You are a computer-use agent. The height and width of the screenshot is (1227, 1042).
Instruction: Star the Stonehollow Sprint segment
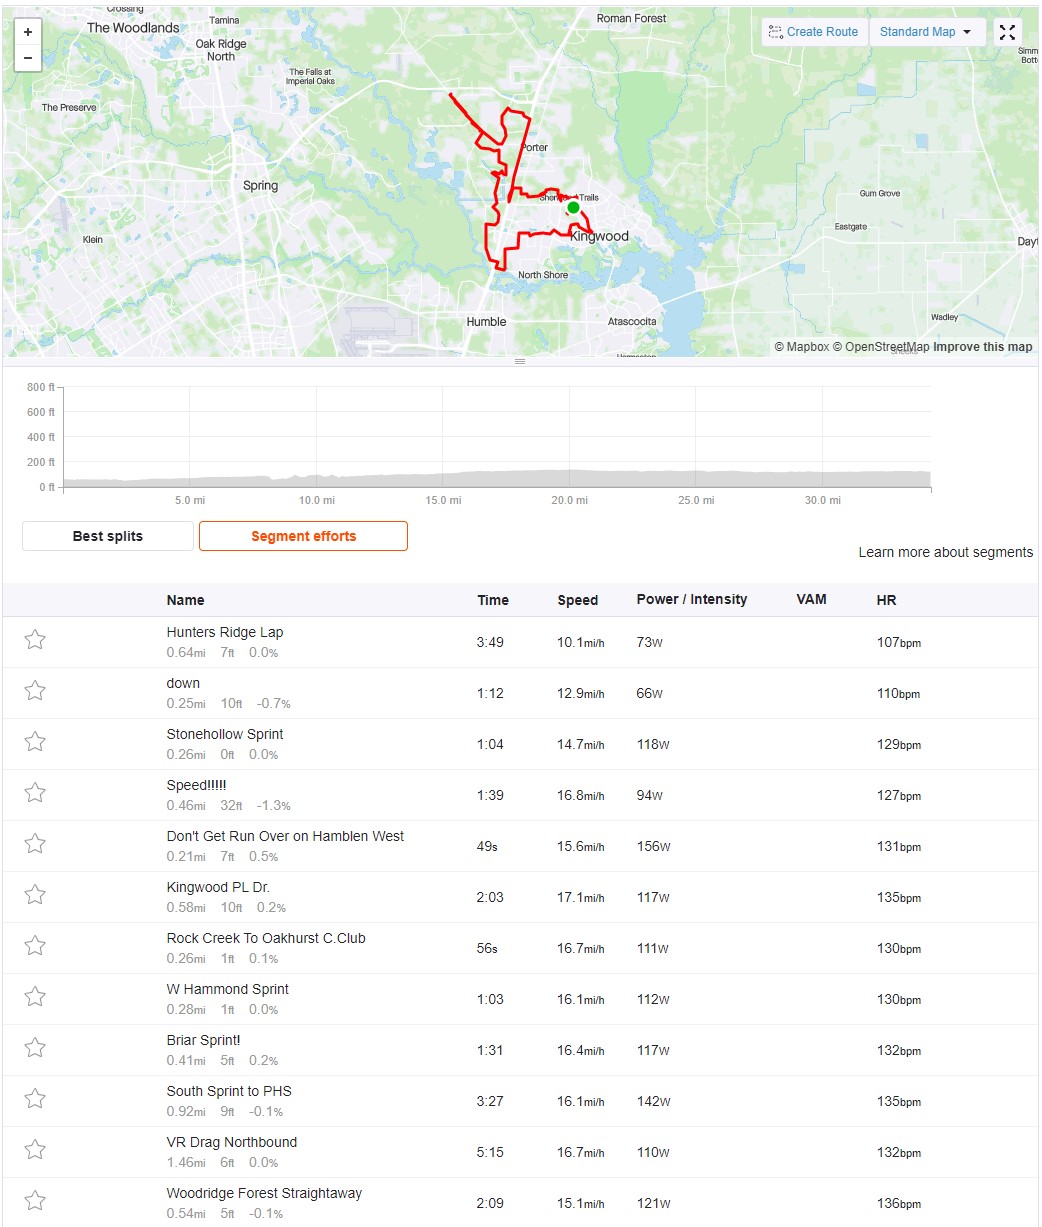[35, 742]
